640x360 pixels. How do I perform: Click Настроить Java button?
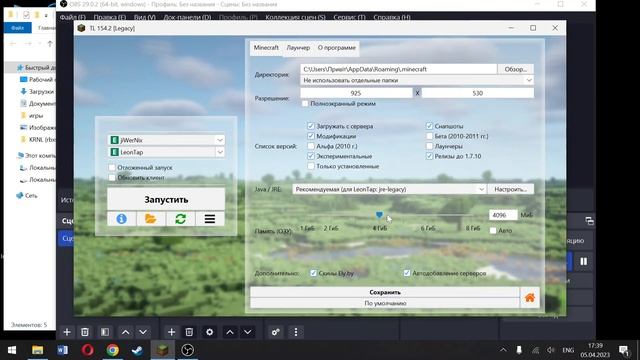click(511, 189)
